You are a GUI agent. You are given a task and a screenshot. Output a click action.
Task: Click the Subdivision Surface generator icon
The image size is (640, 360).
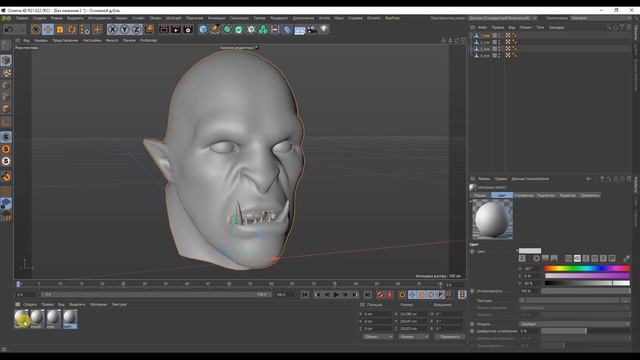[x=227, y=29]
